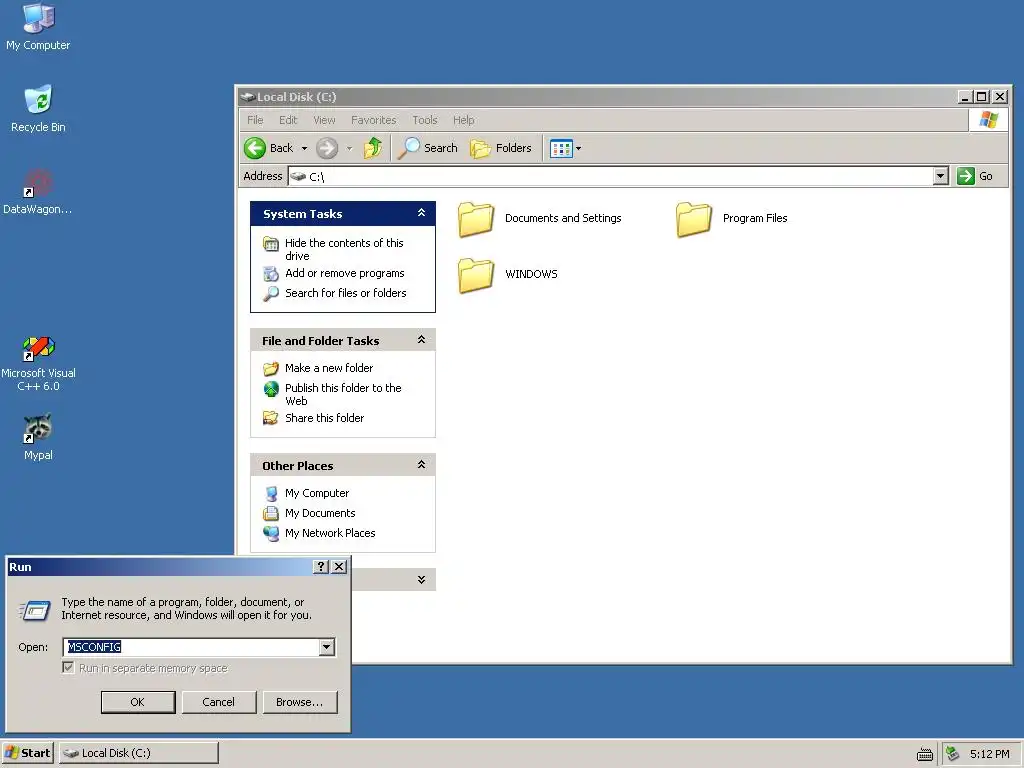Image resolution: width=1024 pixels, height=768 pixels.
Task: Click OK in the Run dialog
Action: (138, 702)
